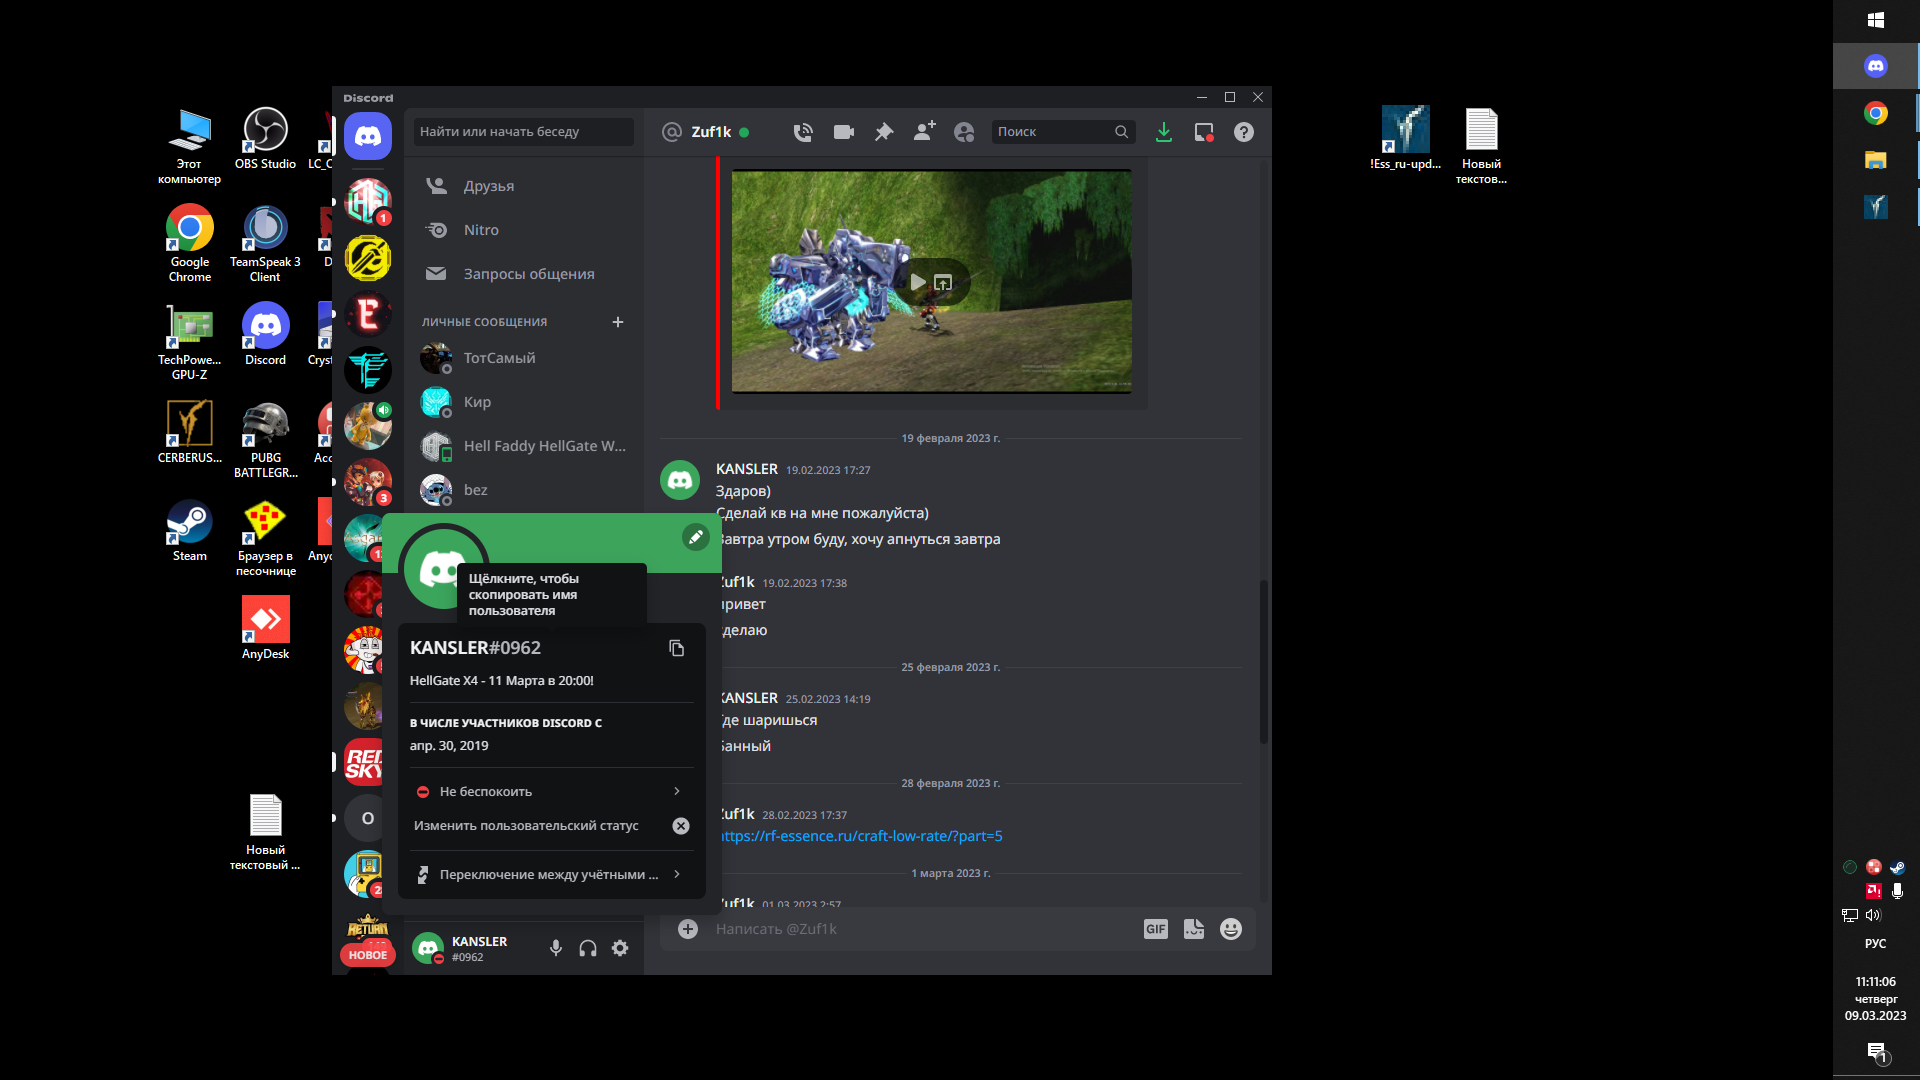Click the search field labeled Поиск
Viewport: 1920px width, 1080px height.
click(1063, 132)
